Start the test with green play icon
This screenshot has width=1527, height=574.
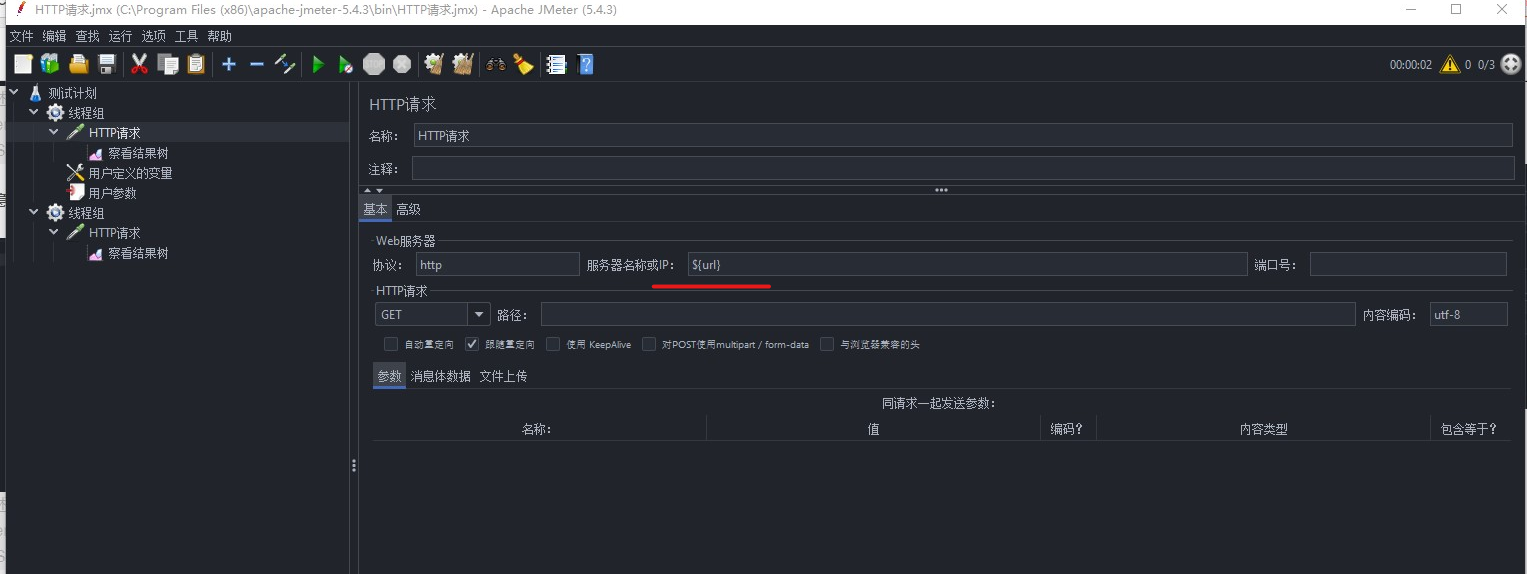click(318, 64)
